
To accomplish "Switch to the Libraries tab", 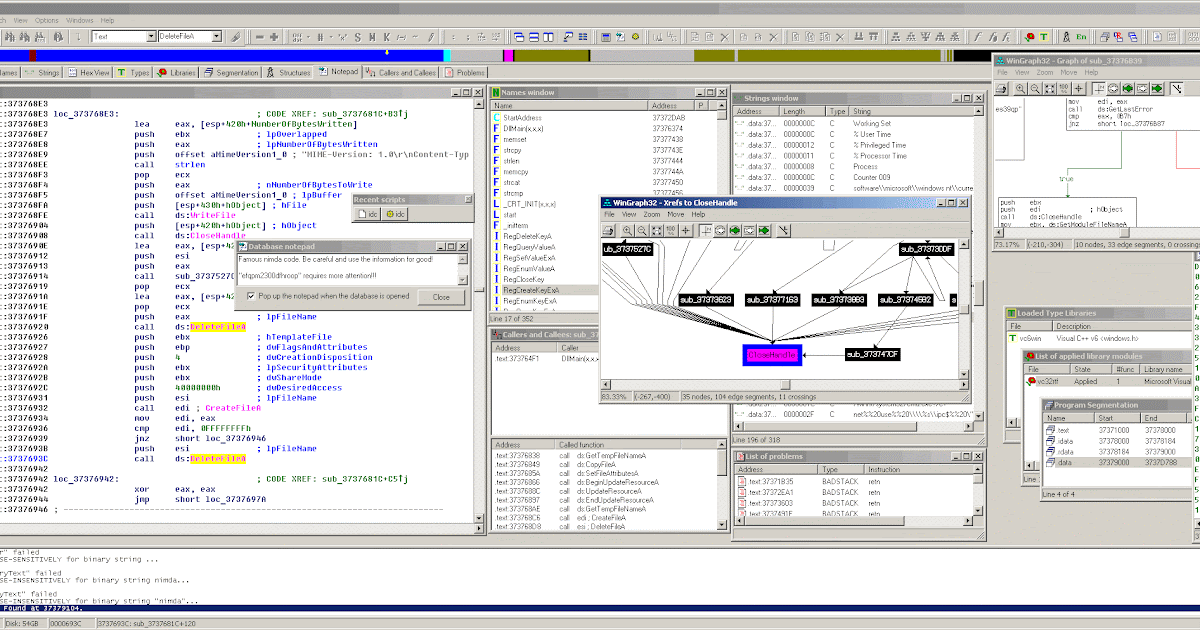I will [176, 72].
